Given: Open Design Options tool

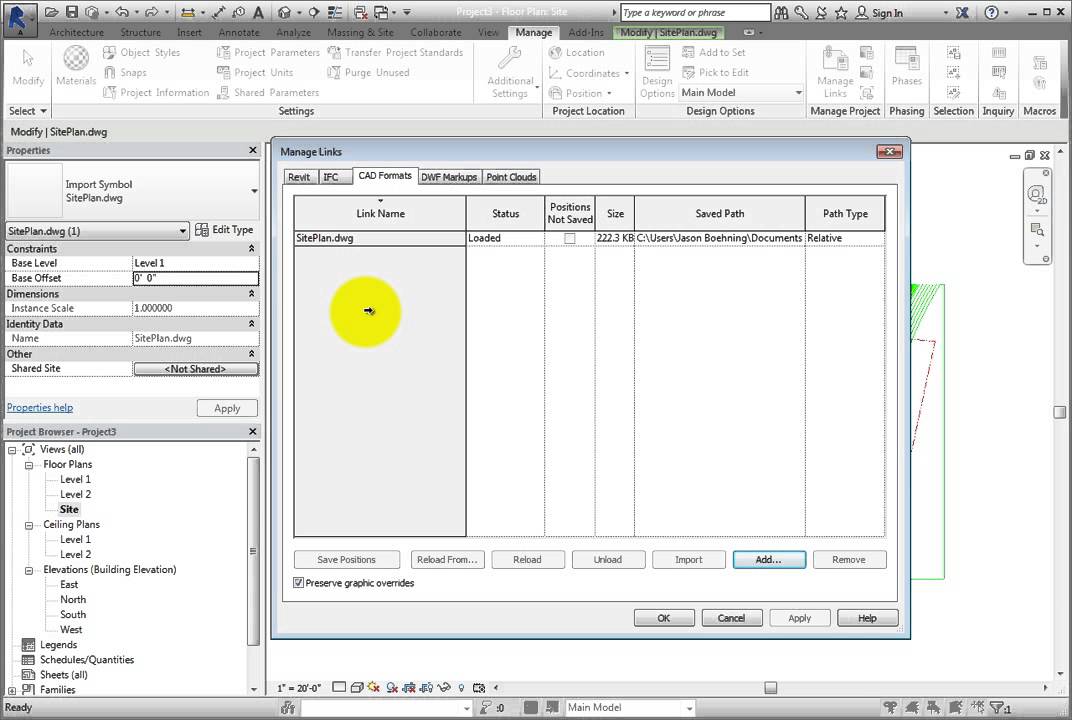Looking at the screenshot, I should 657,72.
